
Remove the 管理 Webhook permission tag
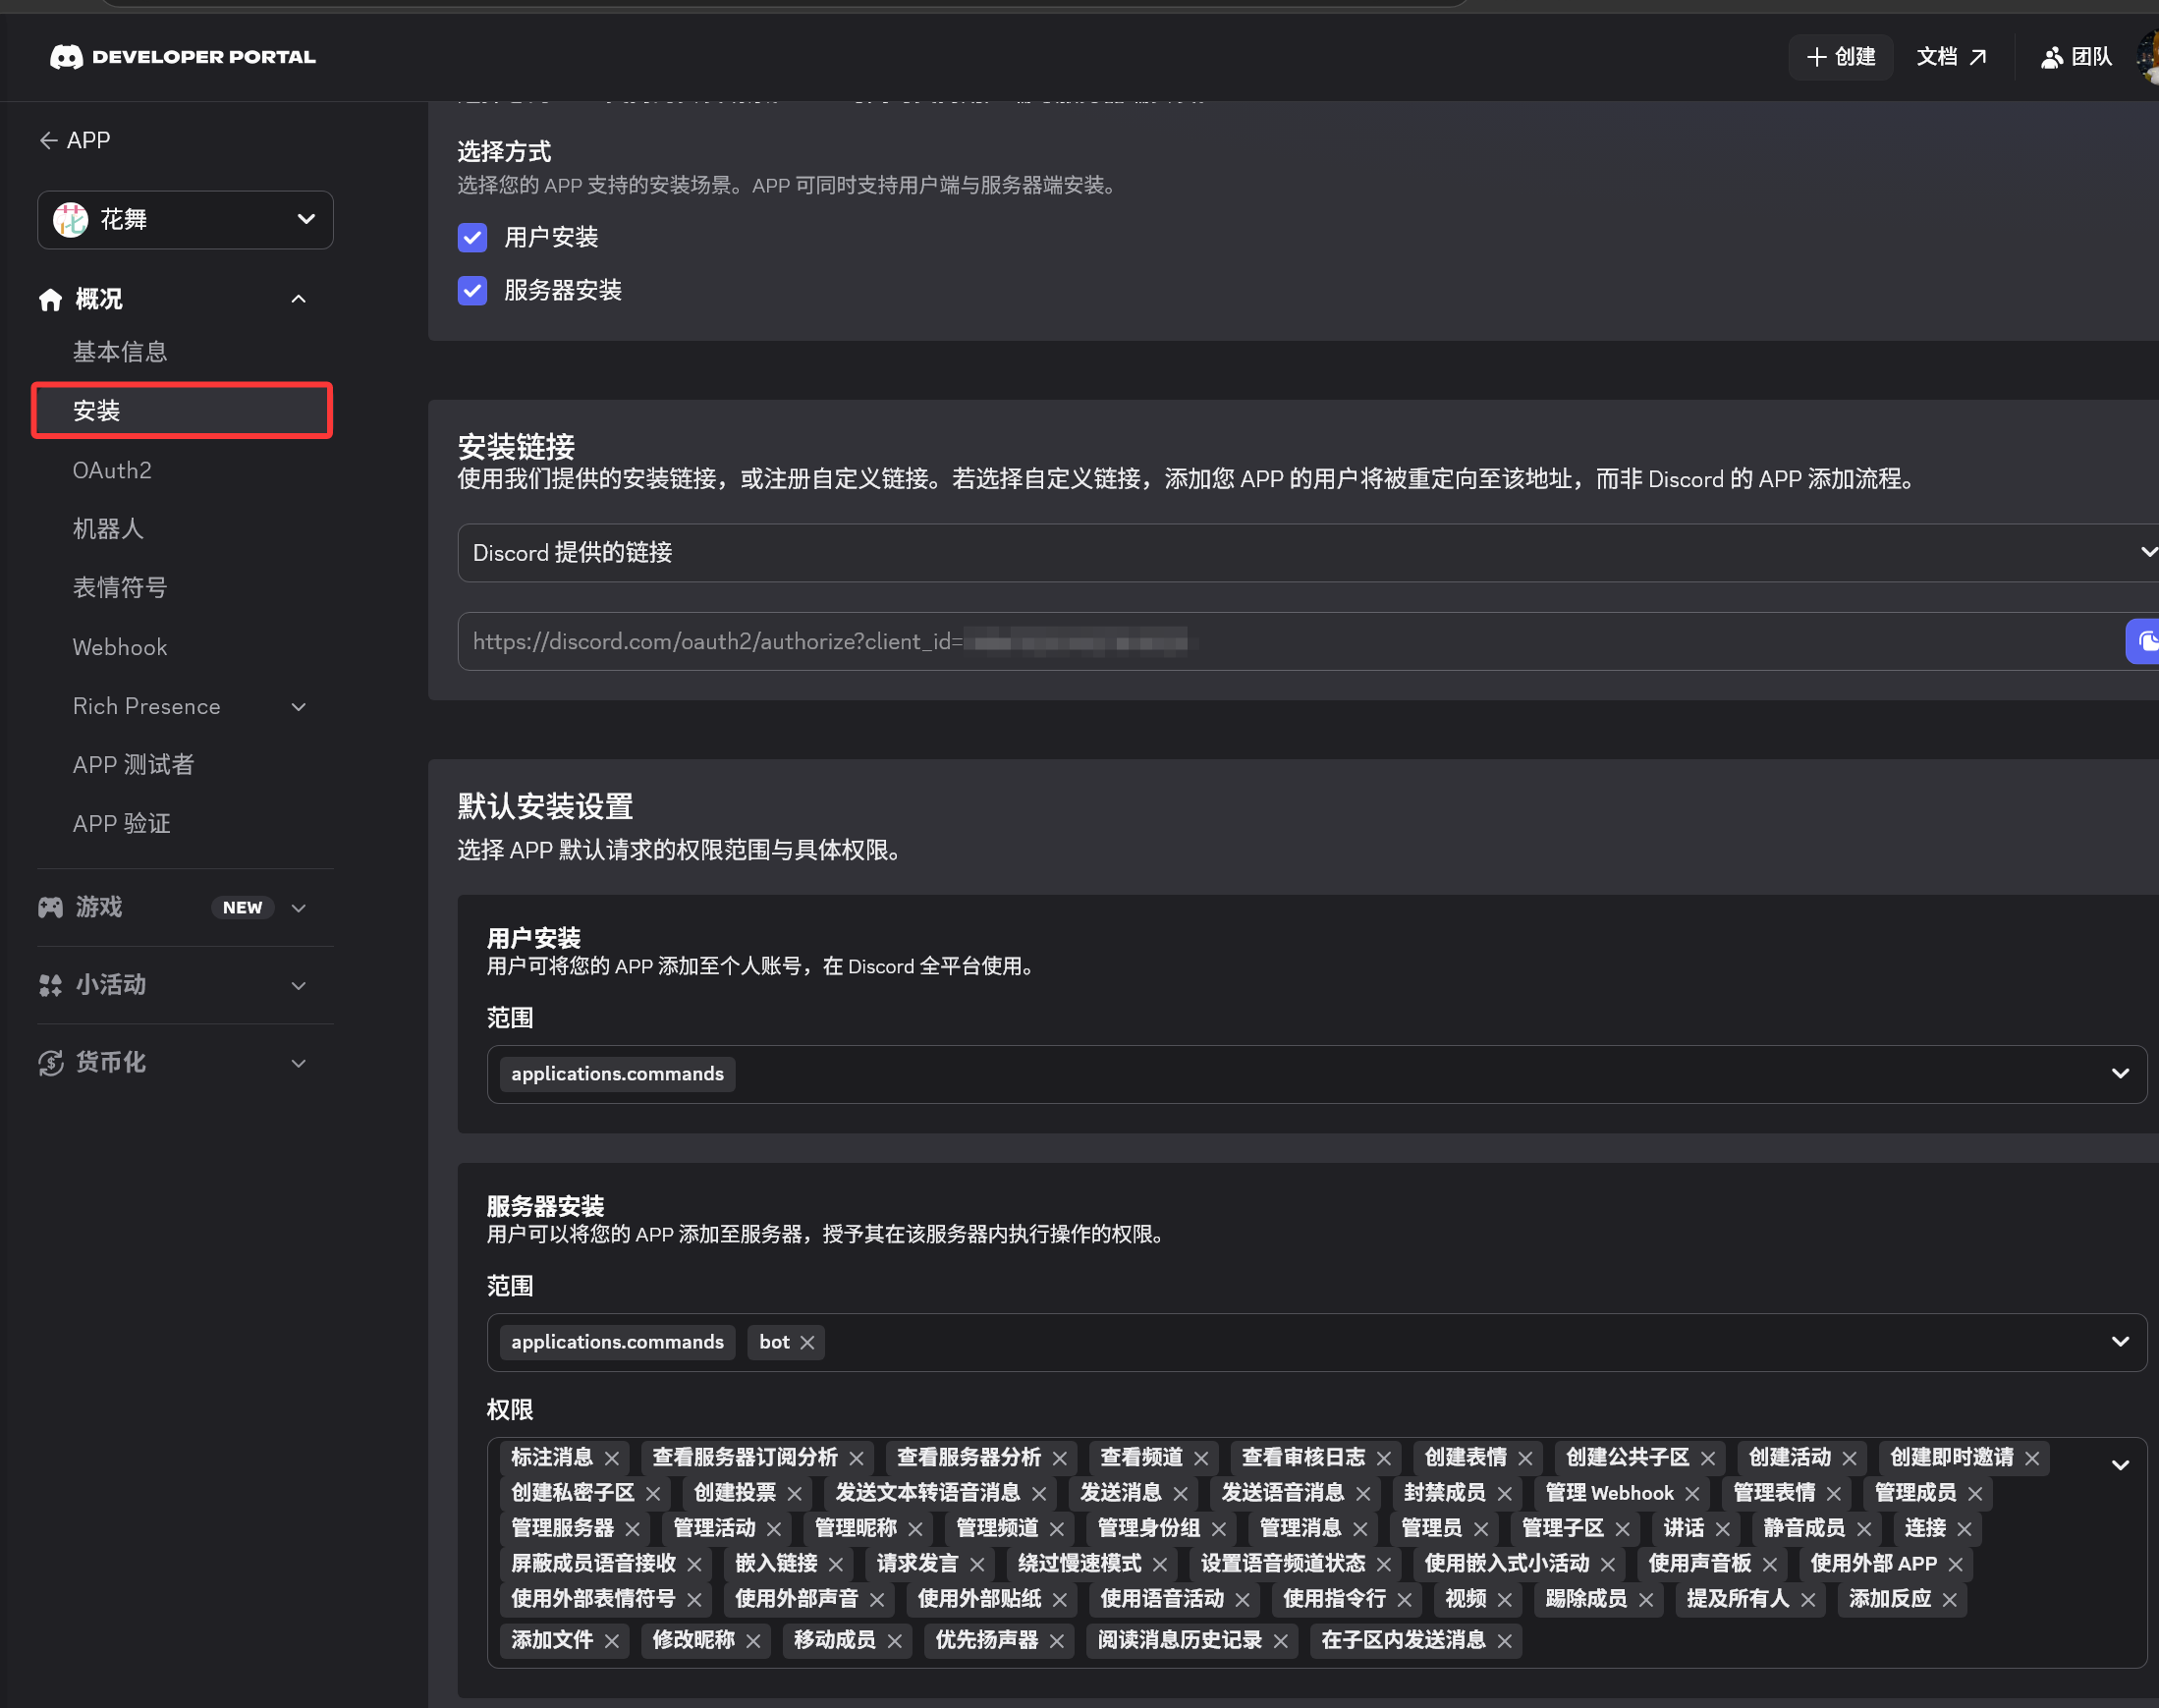(x=1692, y=1493)
